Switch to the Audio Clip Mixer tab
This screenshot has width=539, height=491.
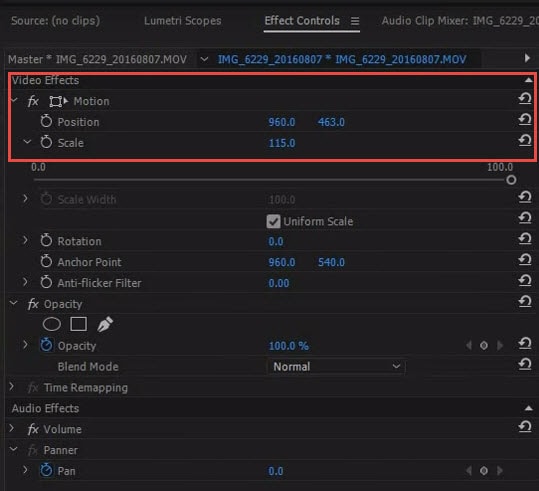pos(460,21)
